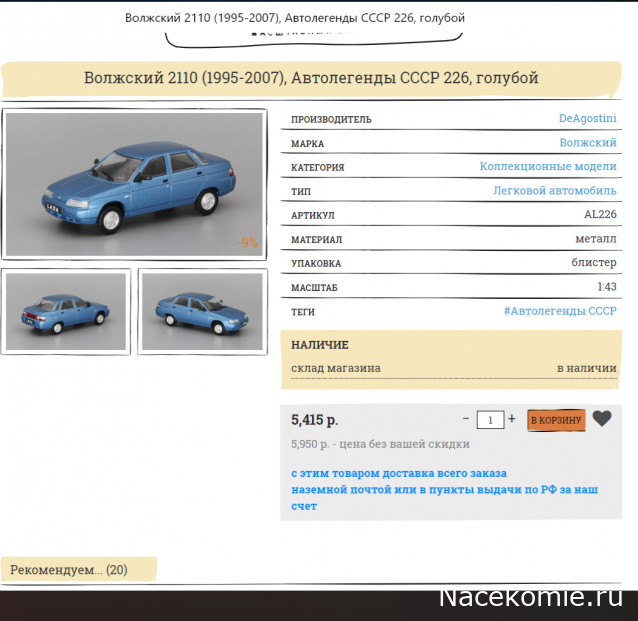View the front side-view car thumbnail
This screenshot has width=638, height=621.
click(x=202, y=310)
